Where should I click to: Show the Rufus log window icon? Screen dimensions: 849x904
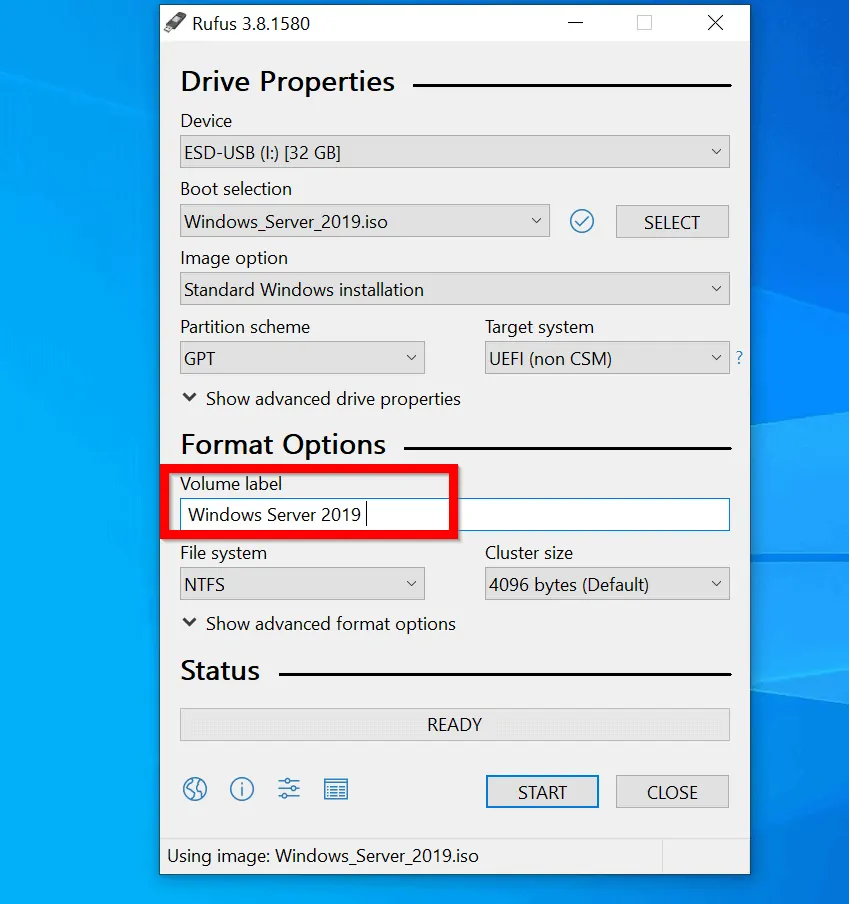tap(336, 789)
